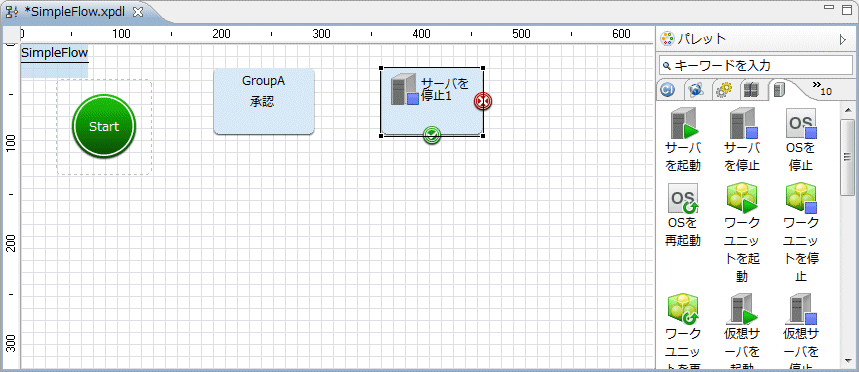Select the OSを再起動 palette item
The image size is (859, 372).
683,215
